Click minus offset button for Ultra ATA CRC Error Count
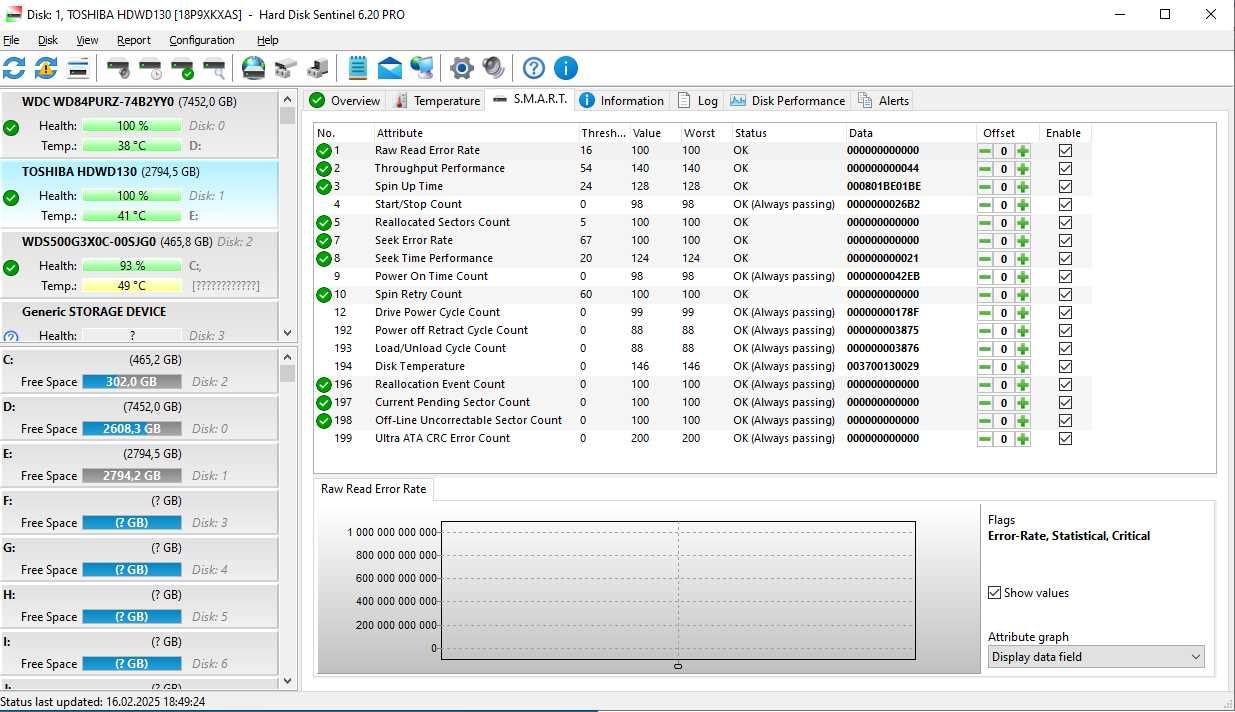Image resolution: width=1235 pixels, height=712 pixels. 985,438
